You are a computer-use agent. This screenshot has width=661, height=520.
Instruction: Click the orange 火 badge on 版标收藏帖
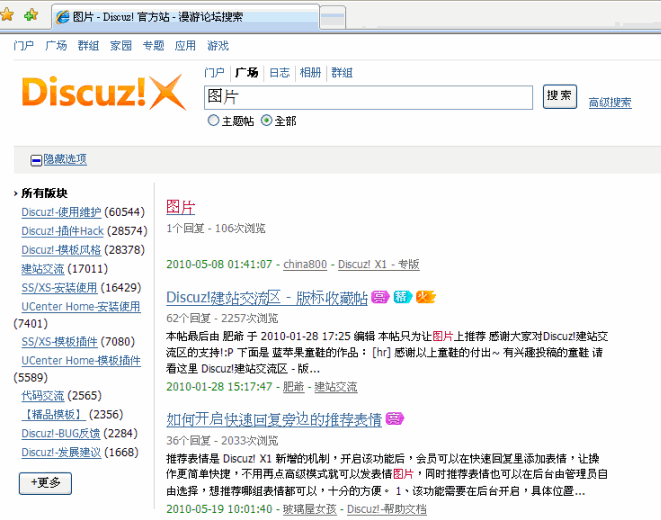point(425,297)
